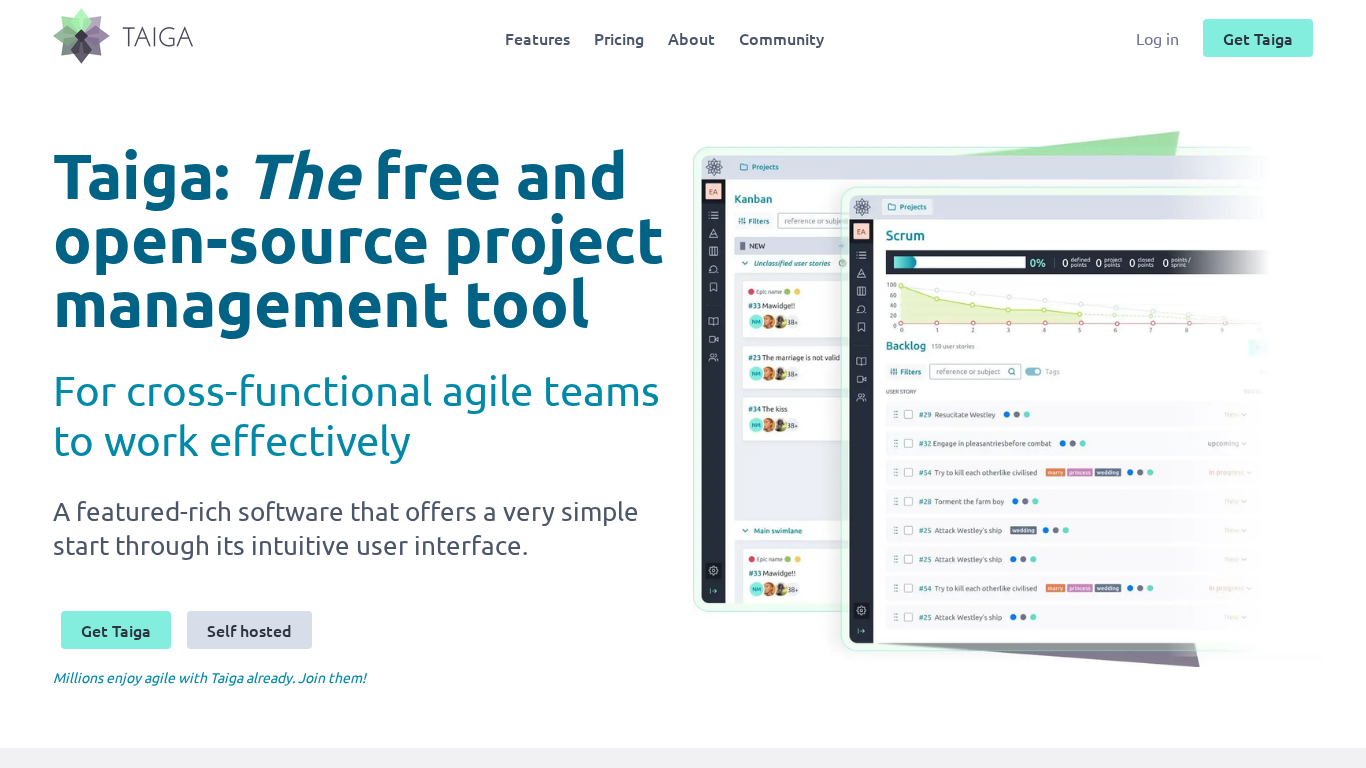Viewport: 1366px width, 768px height.
Task: Click the Epics icon in the sidebar
Action: pos(862,273)
